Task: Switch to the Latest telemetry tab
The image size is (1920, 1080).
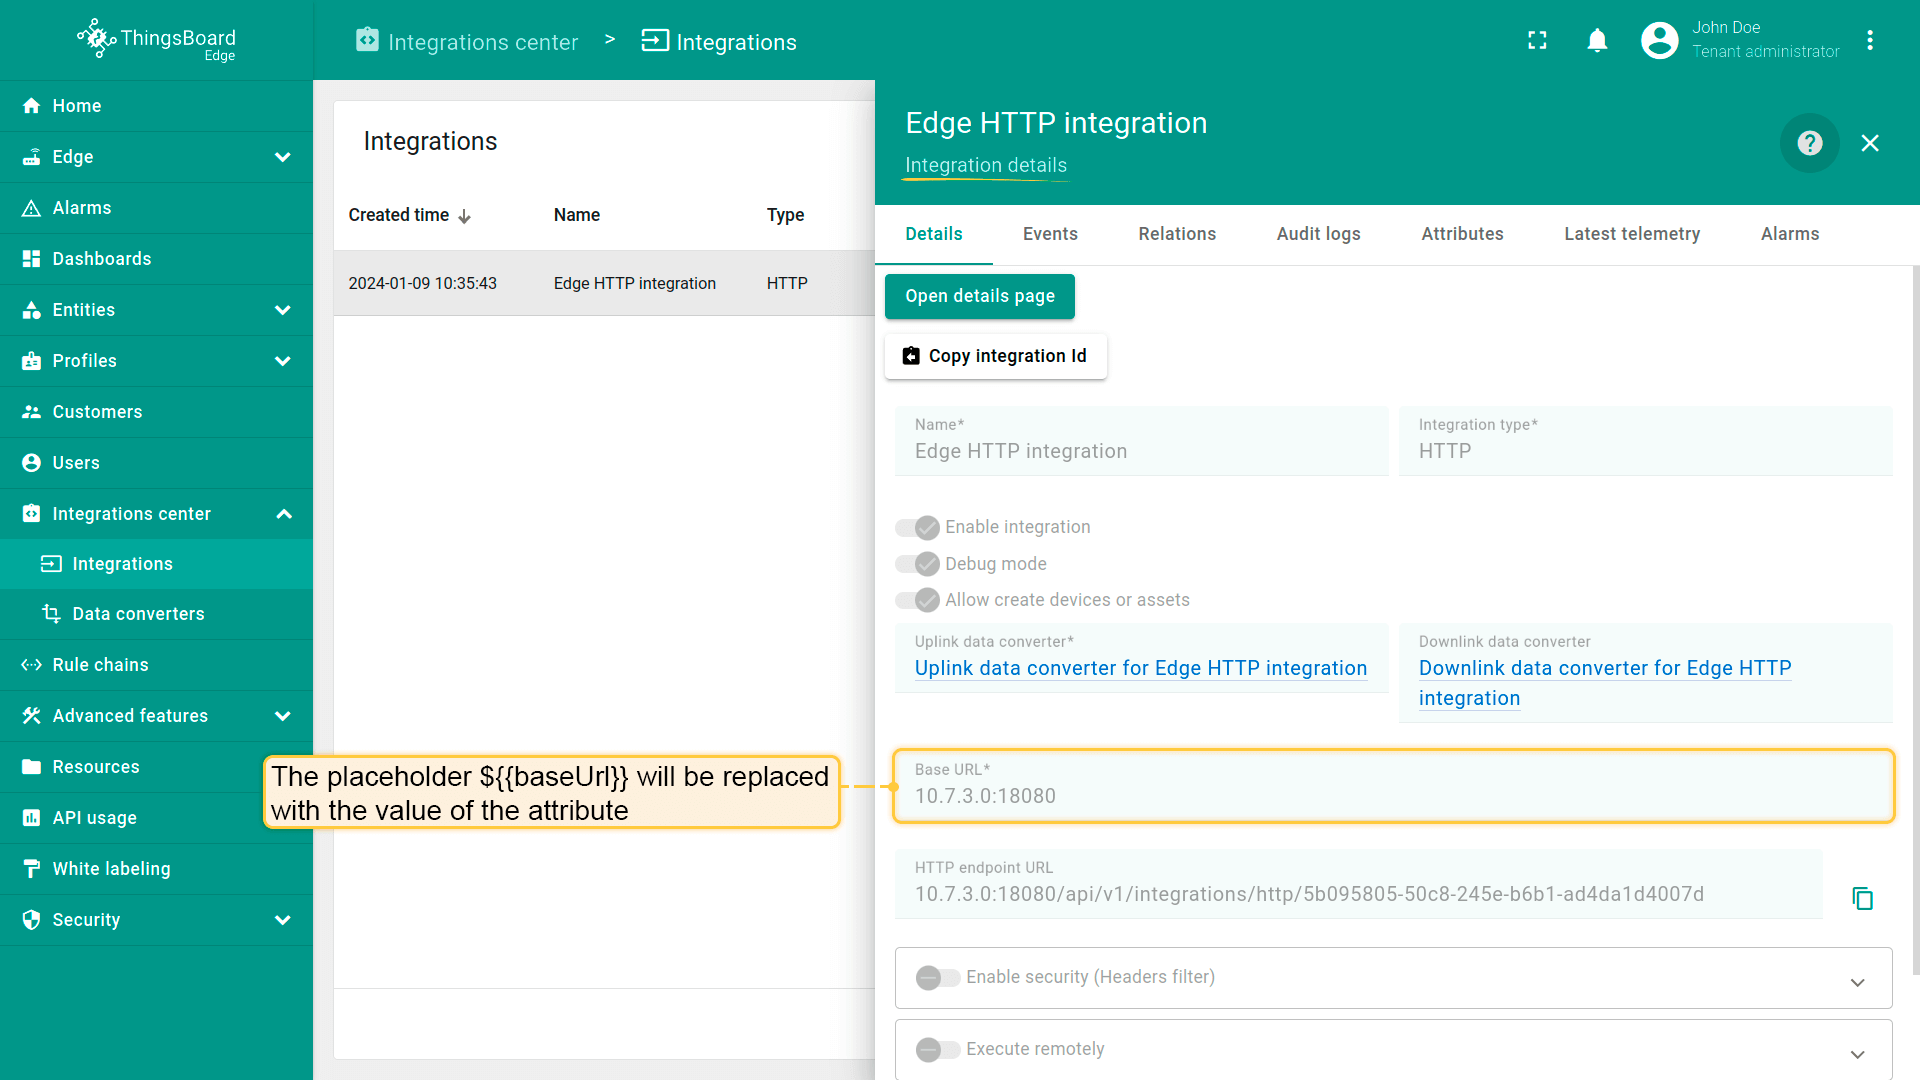Action: pyautogui.click(x=1631, y=234)
